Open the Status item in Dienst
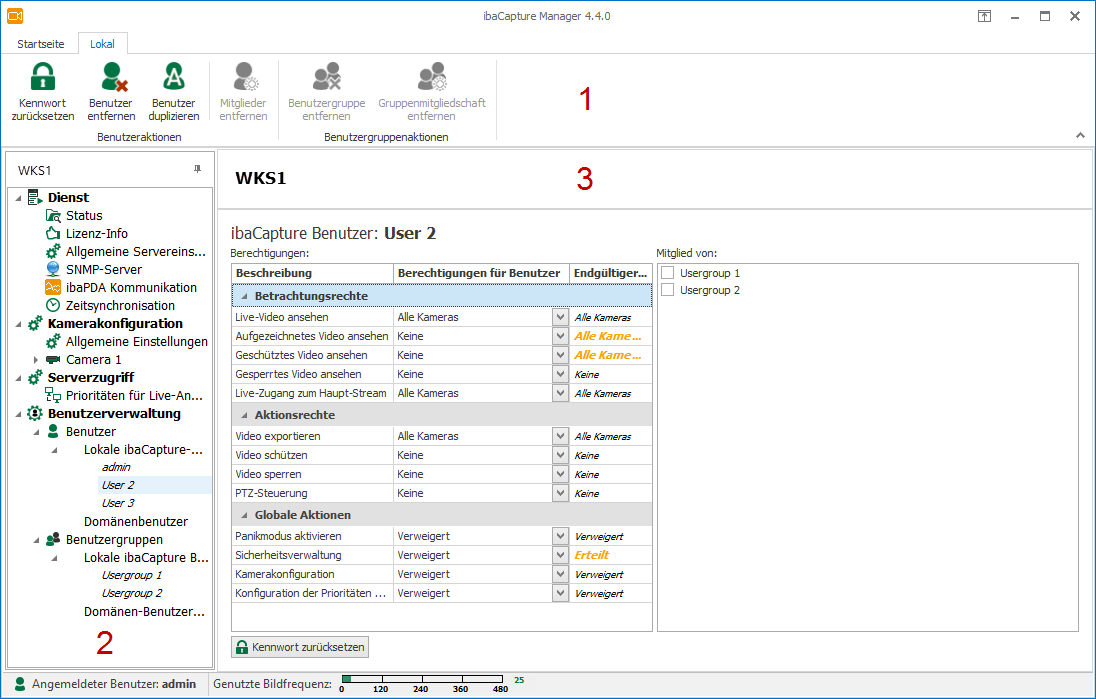The width and height of the screenshot is (1096, 699). (84, 216)
